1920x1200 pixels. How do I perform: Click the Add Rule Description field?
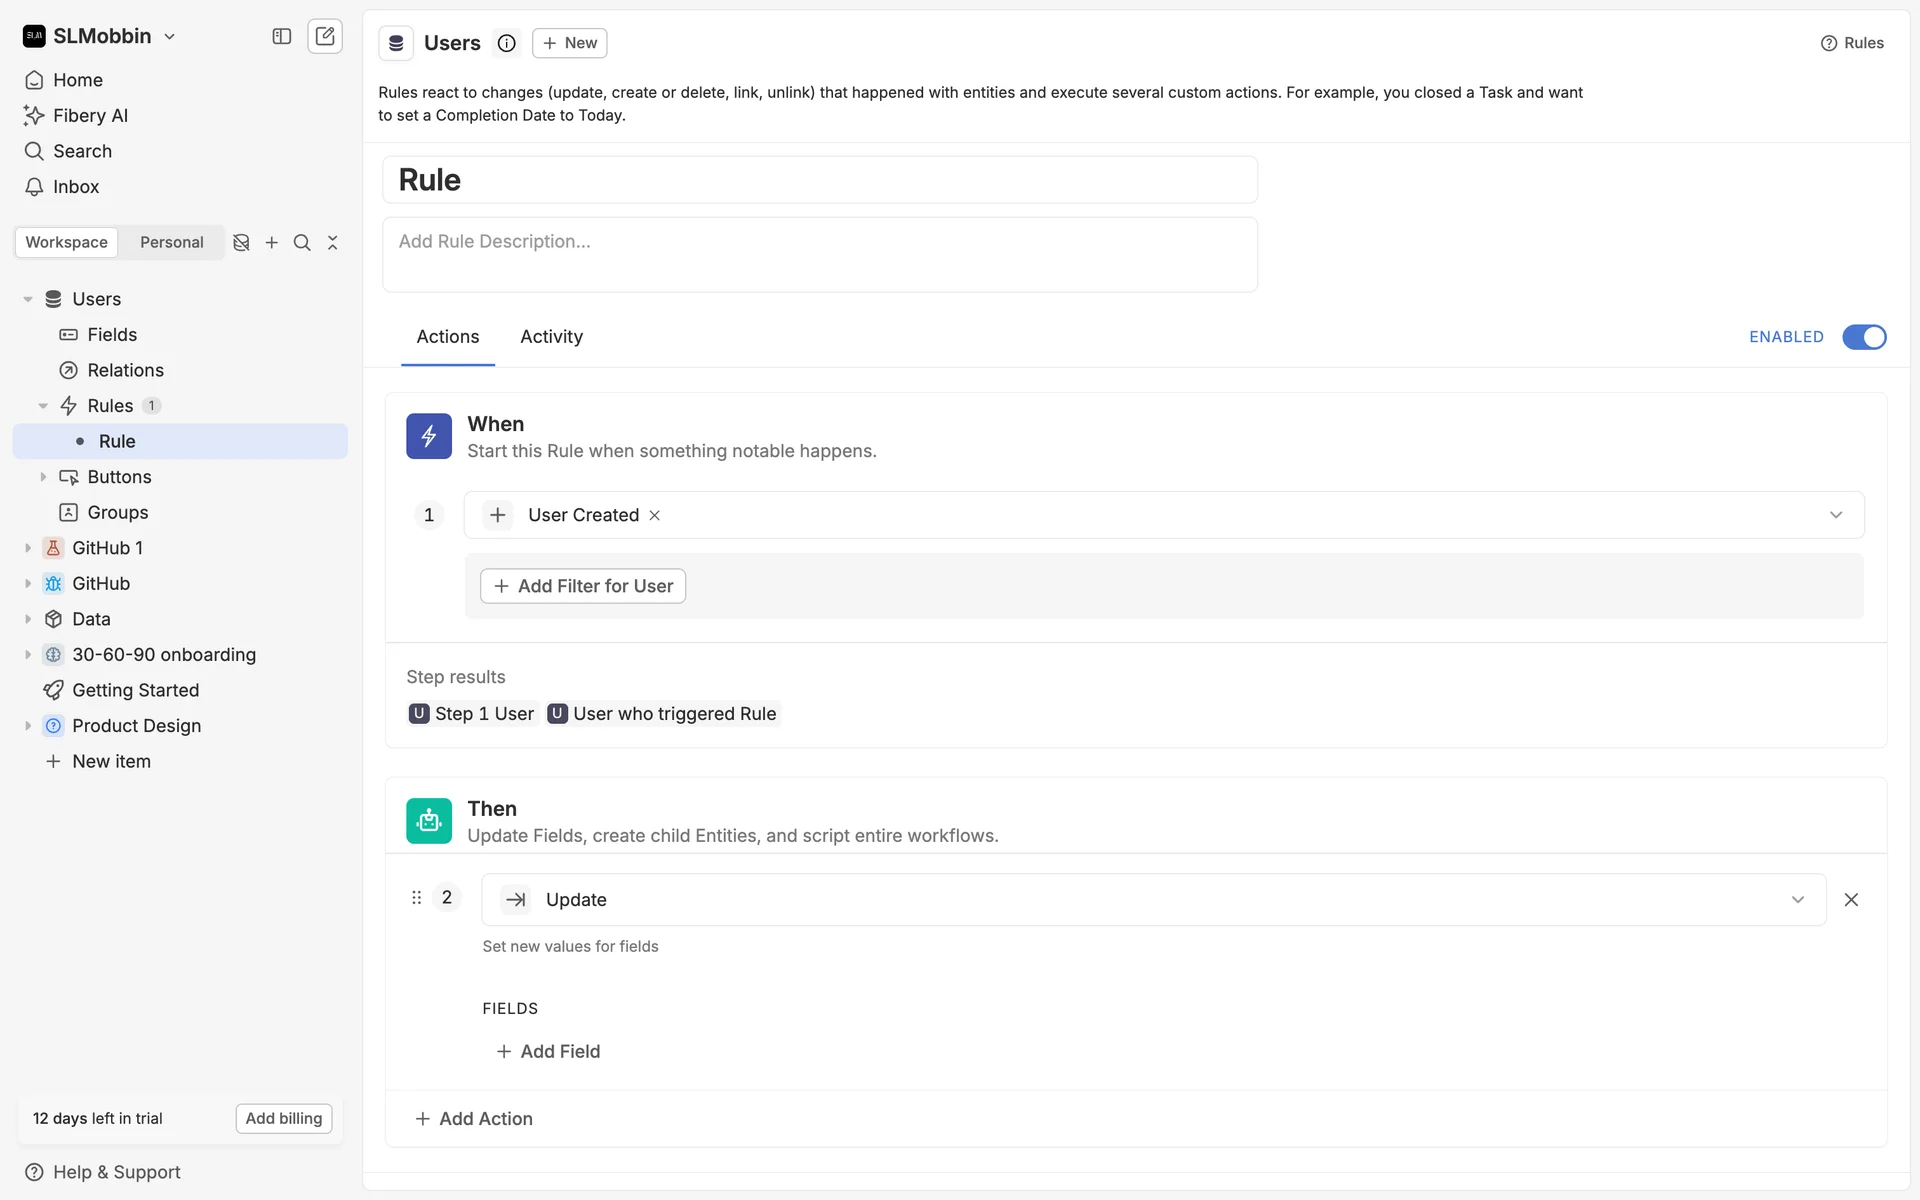click(819, 254)
